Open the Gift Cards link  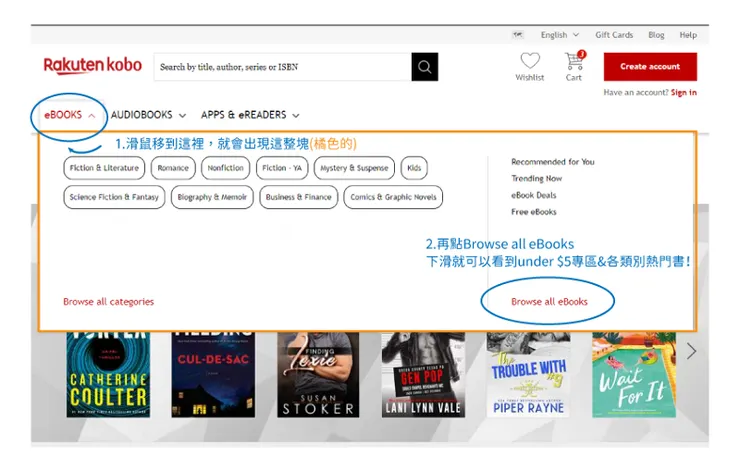click(x=614, y=35)
